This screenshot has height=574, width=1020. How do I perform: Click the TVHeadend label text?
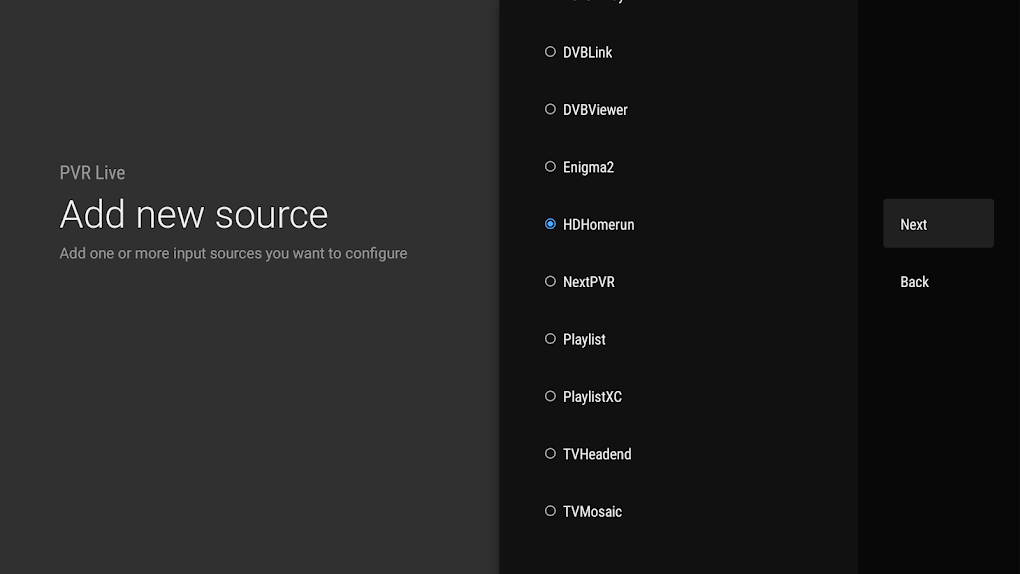597,454
